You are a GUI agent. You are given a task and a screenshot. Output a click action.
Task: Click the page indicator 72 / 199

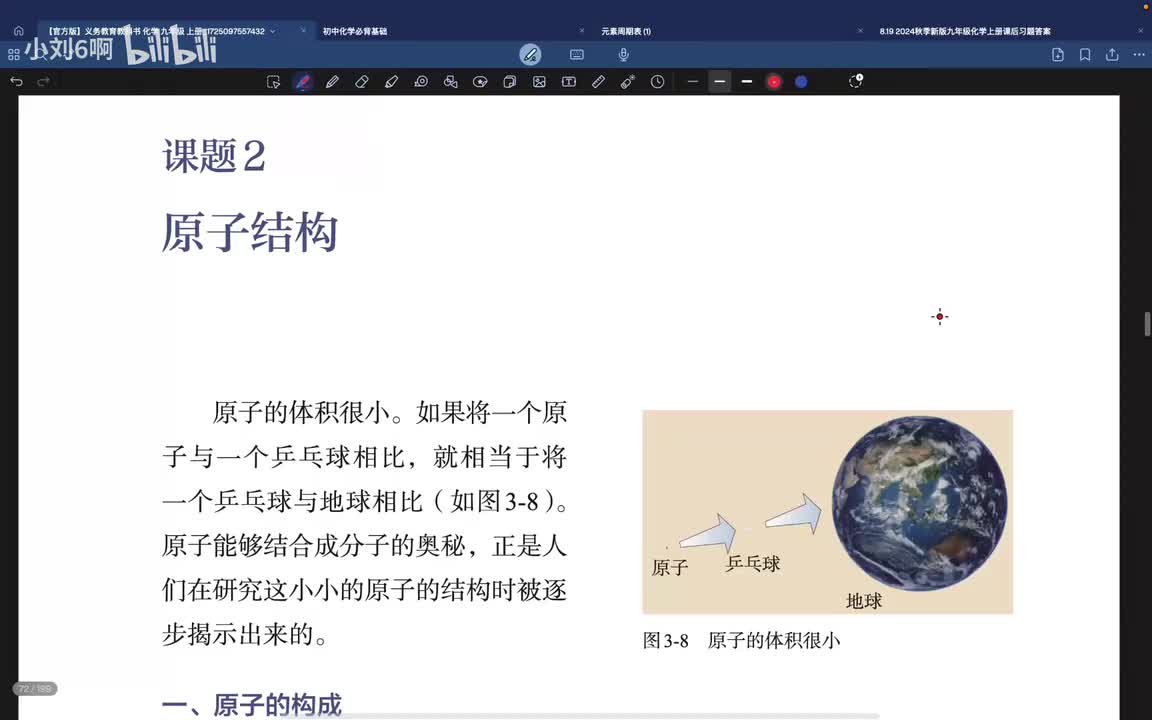(35, 688)
